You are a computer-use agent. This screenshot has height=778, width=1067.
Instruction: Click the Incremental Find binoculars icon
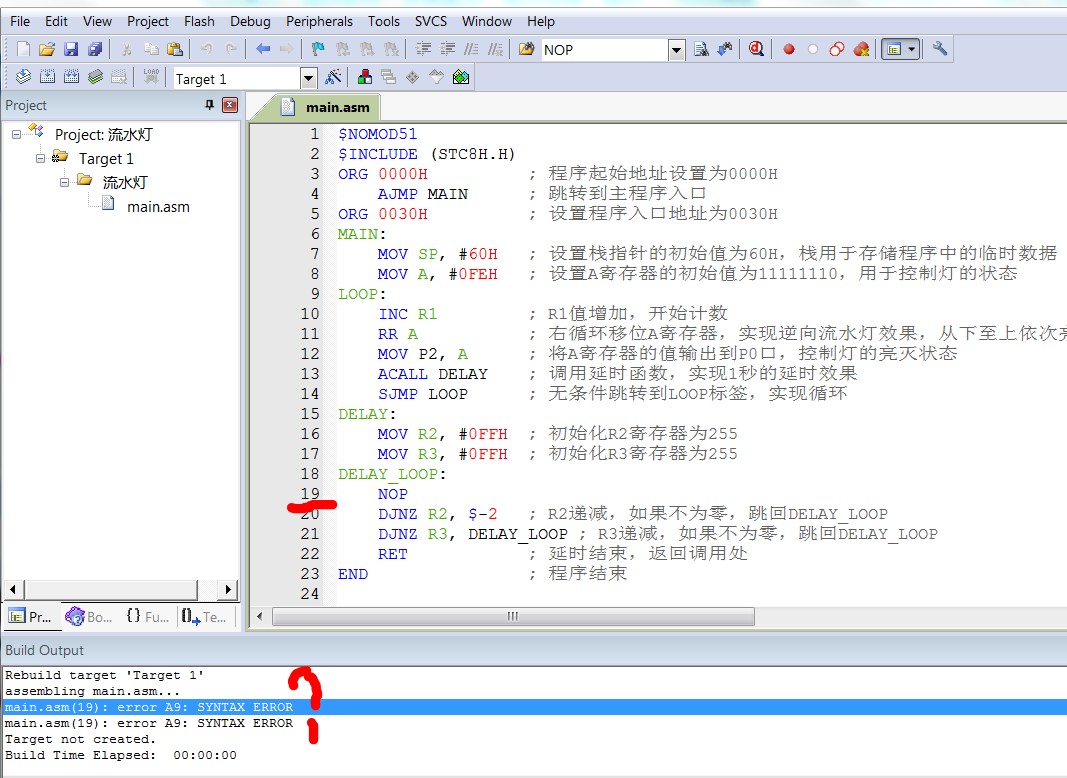[725, 49]
